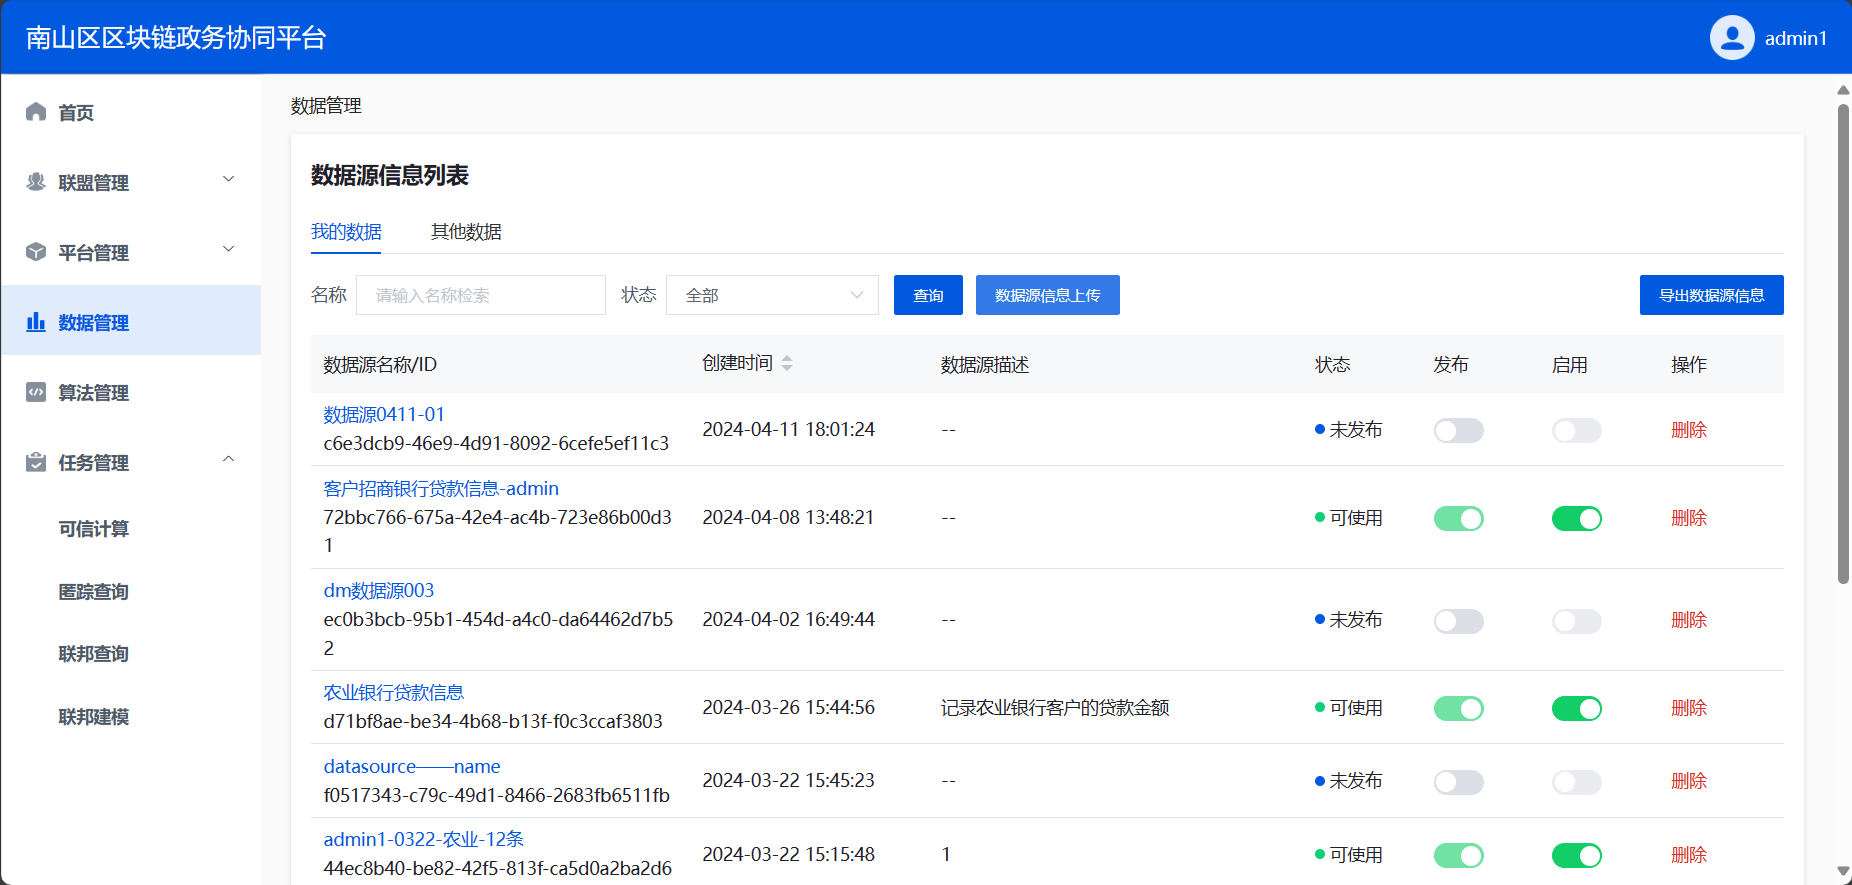Sort by 创建时间 using the sort arrows
The height and width of the screenshot is (885, 1852).
pyautogui.click(x=787, y=363)
